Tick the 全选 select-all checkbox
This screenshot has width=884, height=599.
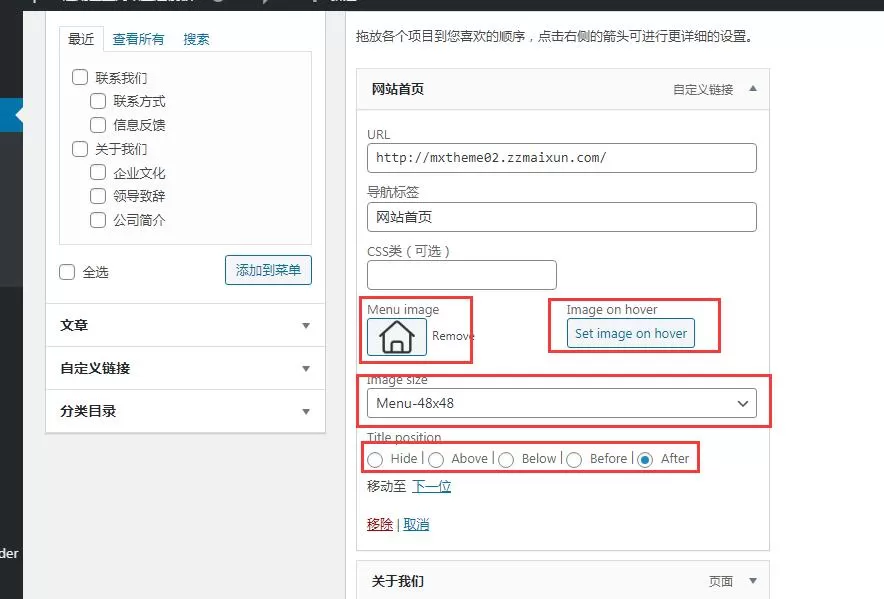click(67, 272)
